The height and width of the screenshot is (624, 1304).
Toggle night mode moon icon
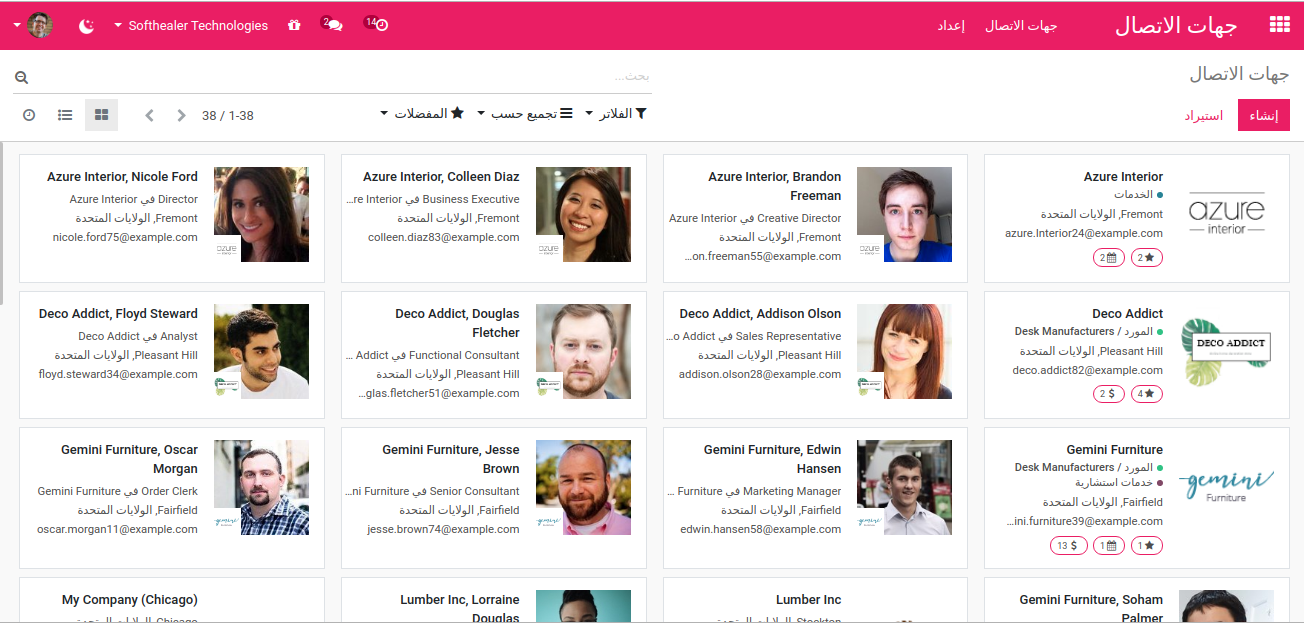87,26
